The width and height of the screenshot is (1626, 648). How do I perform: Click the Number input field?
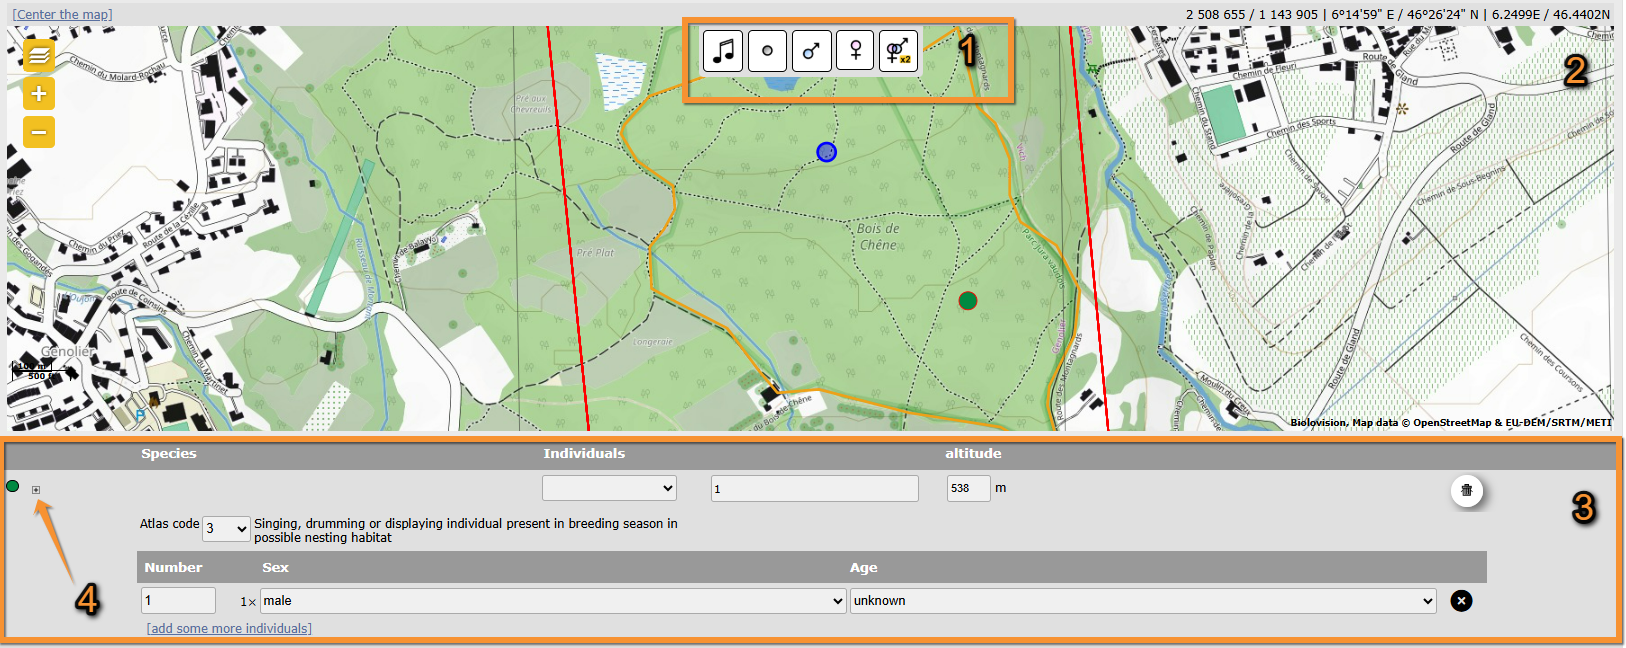pos(178,601)
